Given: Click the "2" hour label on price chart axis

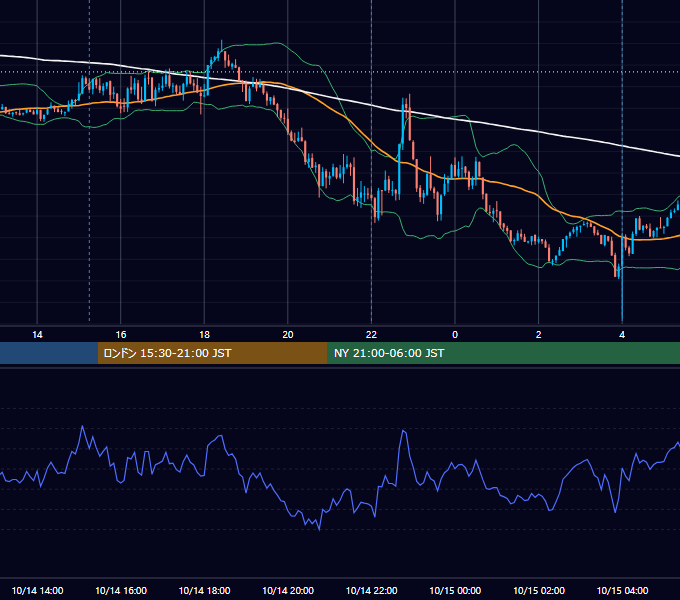Looking at the screenshot, I should [x=539, y=335].
